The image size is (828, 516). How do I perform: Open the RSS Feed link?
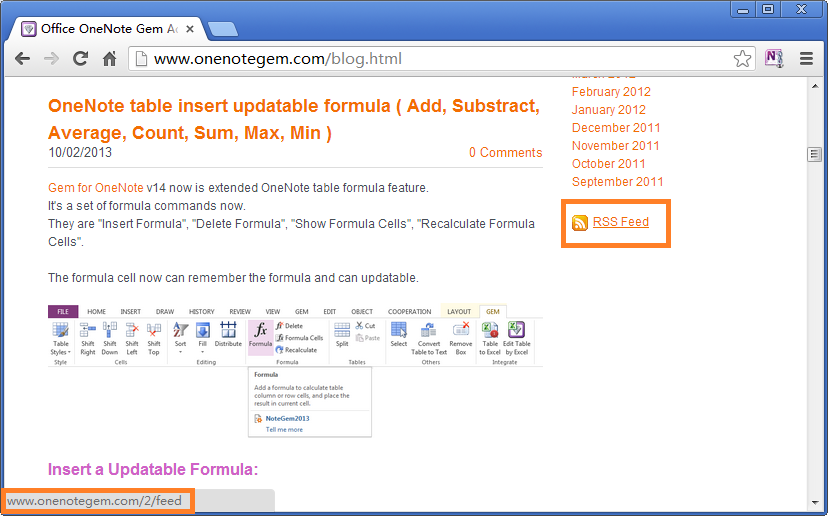[620, 222]
